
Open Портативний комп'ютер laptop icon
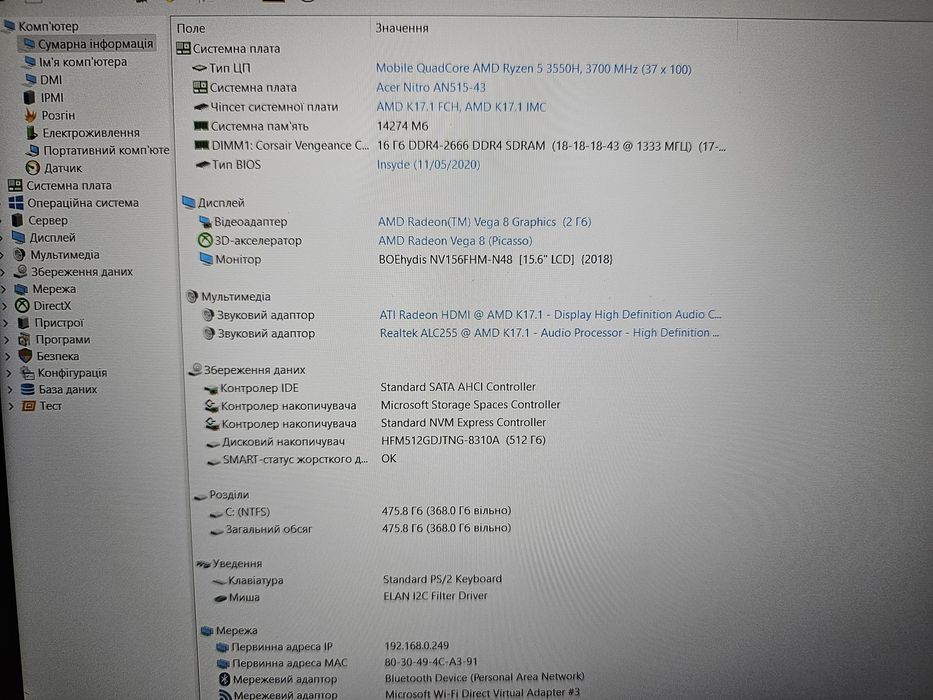tap(33, 150)
